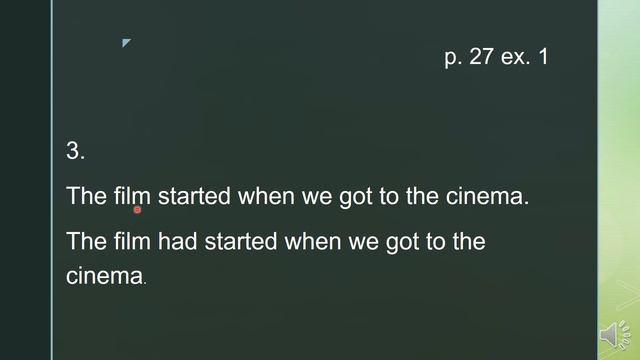Click "when" in the first sentence
This screenshot has width=640, height=360.
266,196
